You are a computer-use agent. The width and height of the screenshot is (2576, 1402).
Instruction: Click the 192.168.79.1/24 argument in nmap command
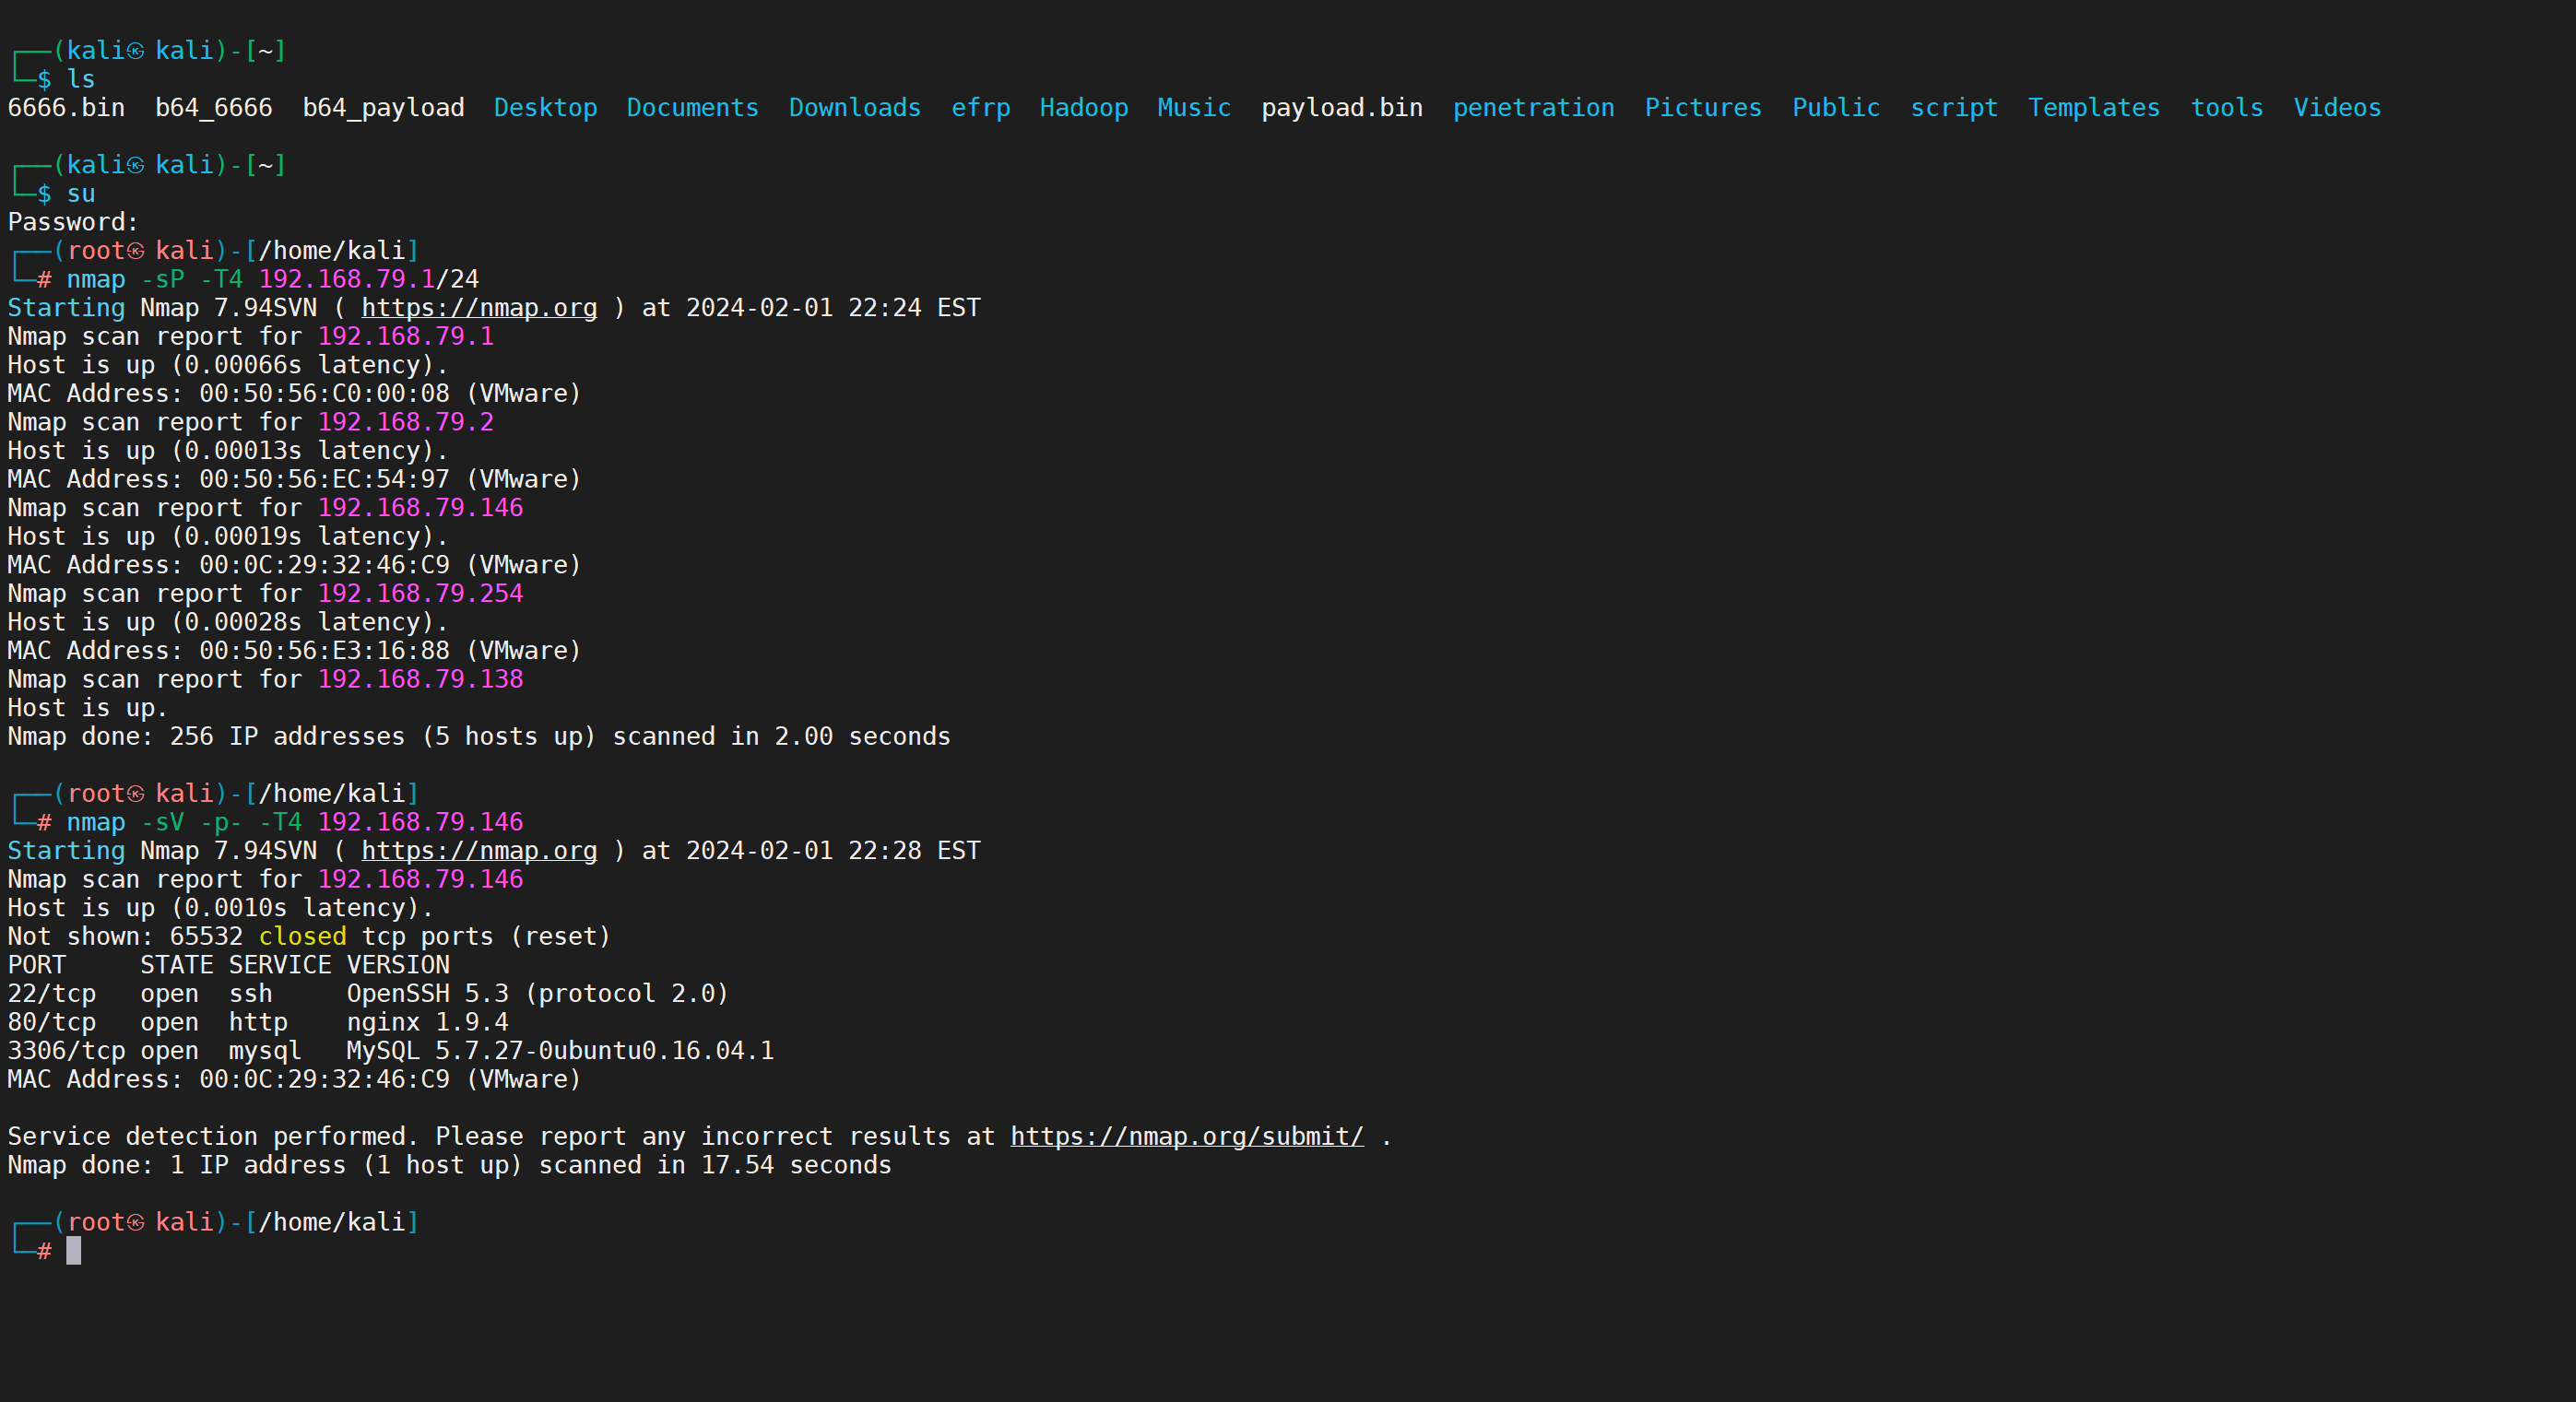[x=369, y=279]
